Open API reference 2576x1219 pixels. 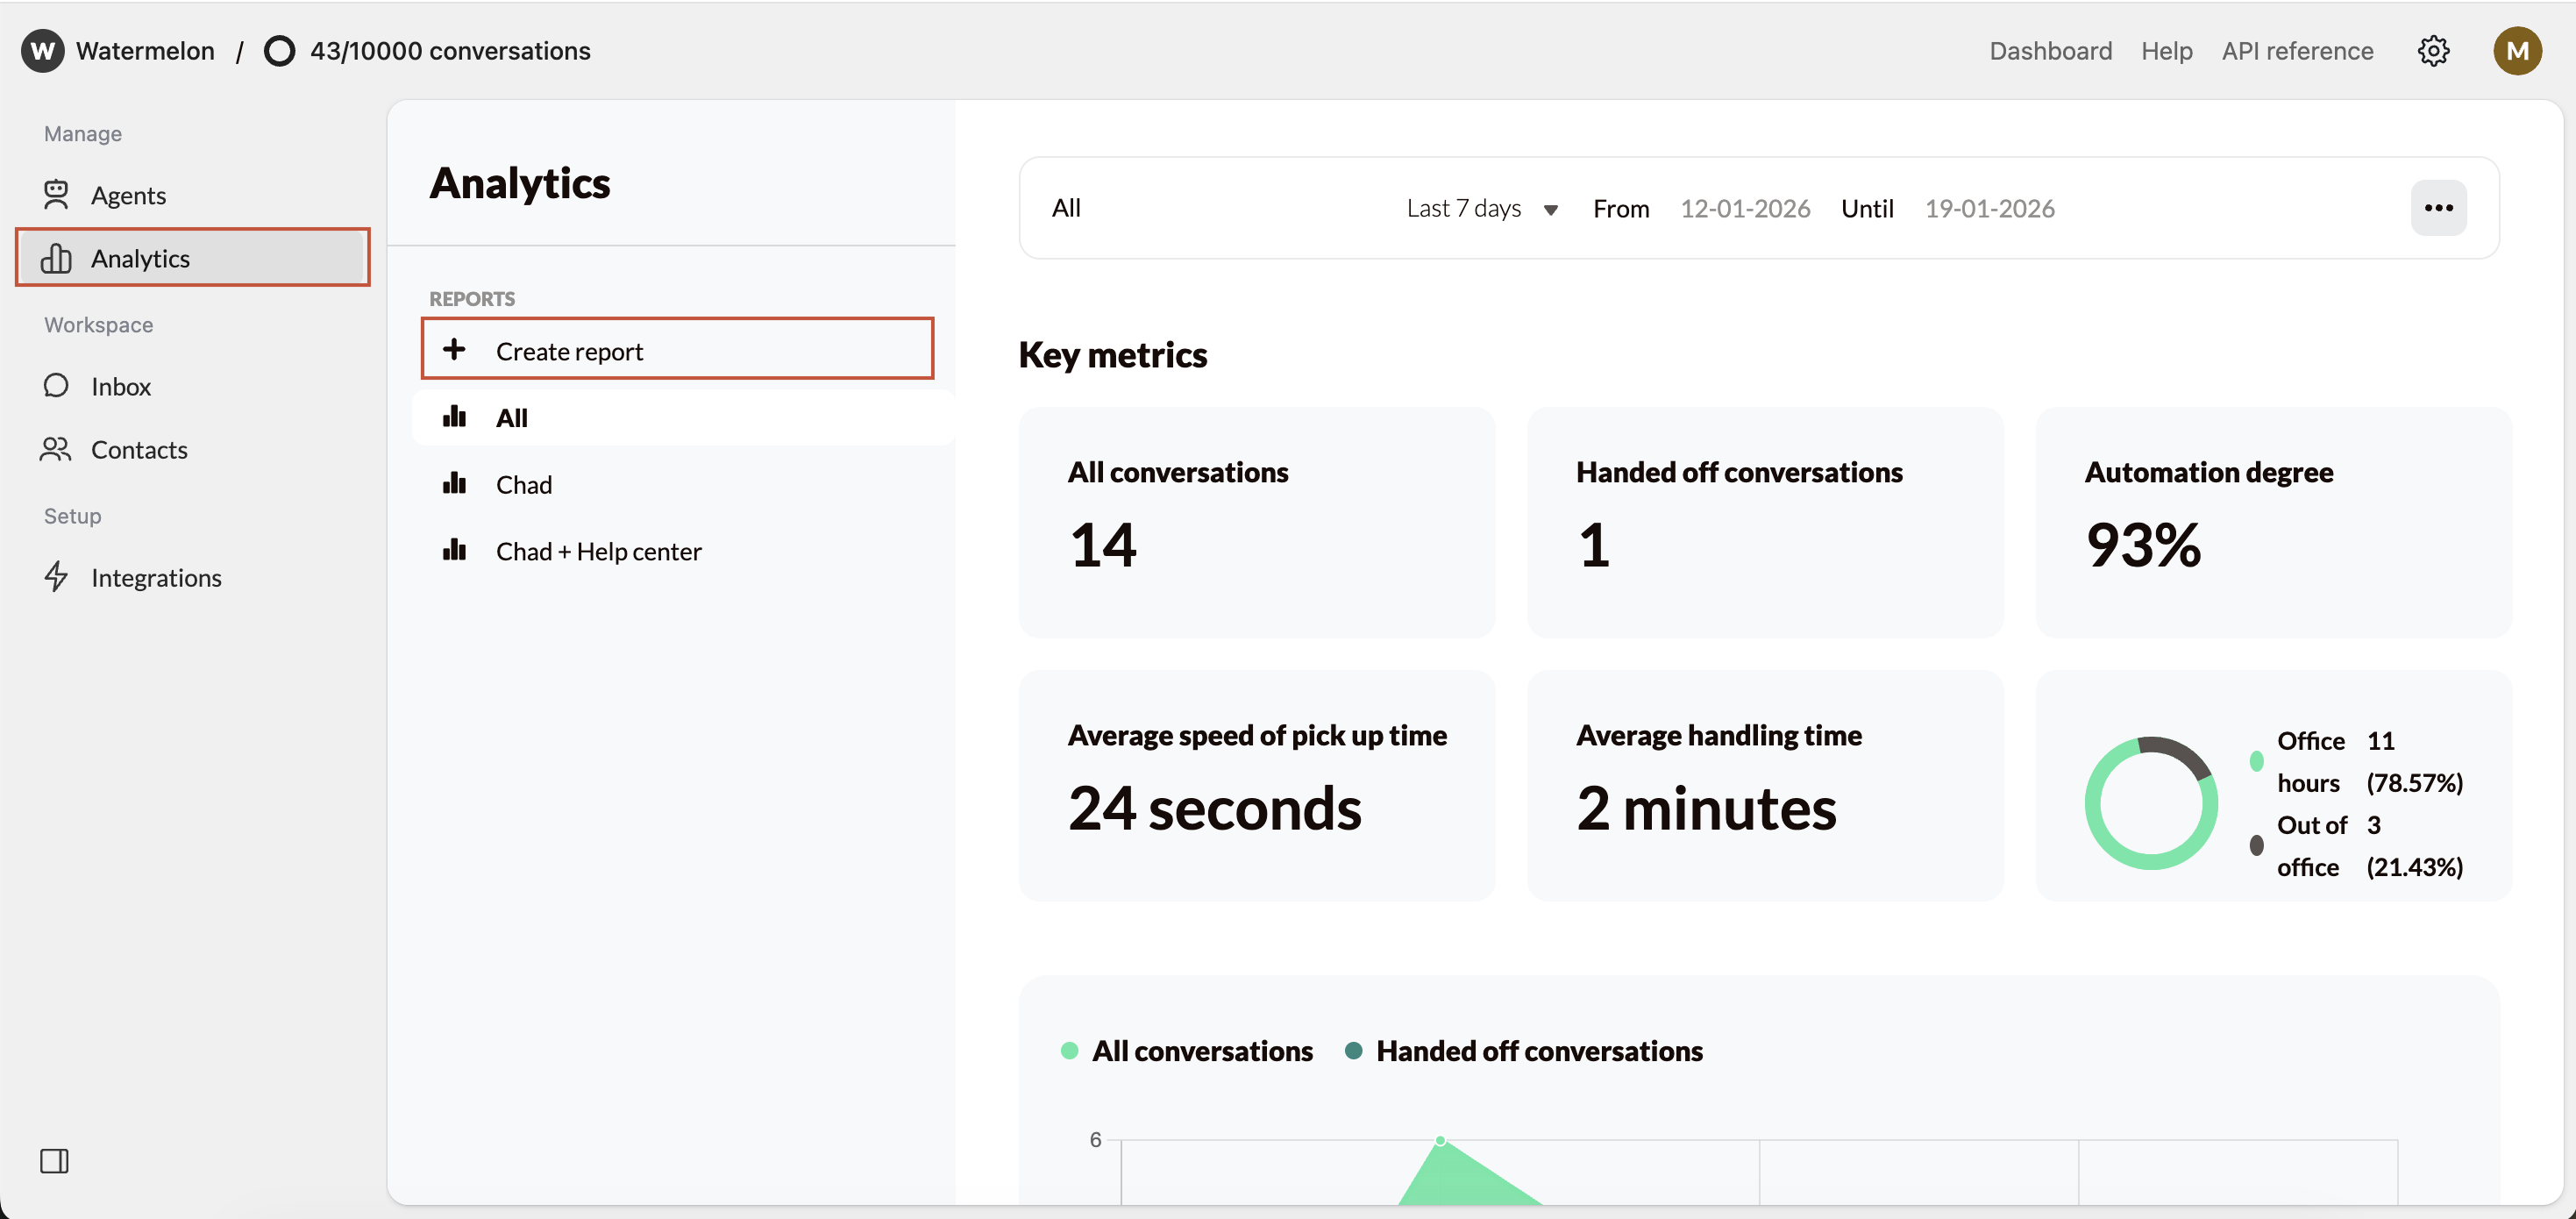pyautogui.click(x=2297, y=50)
